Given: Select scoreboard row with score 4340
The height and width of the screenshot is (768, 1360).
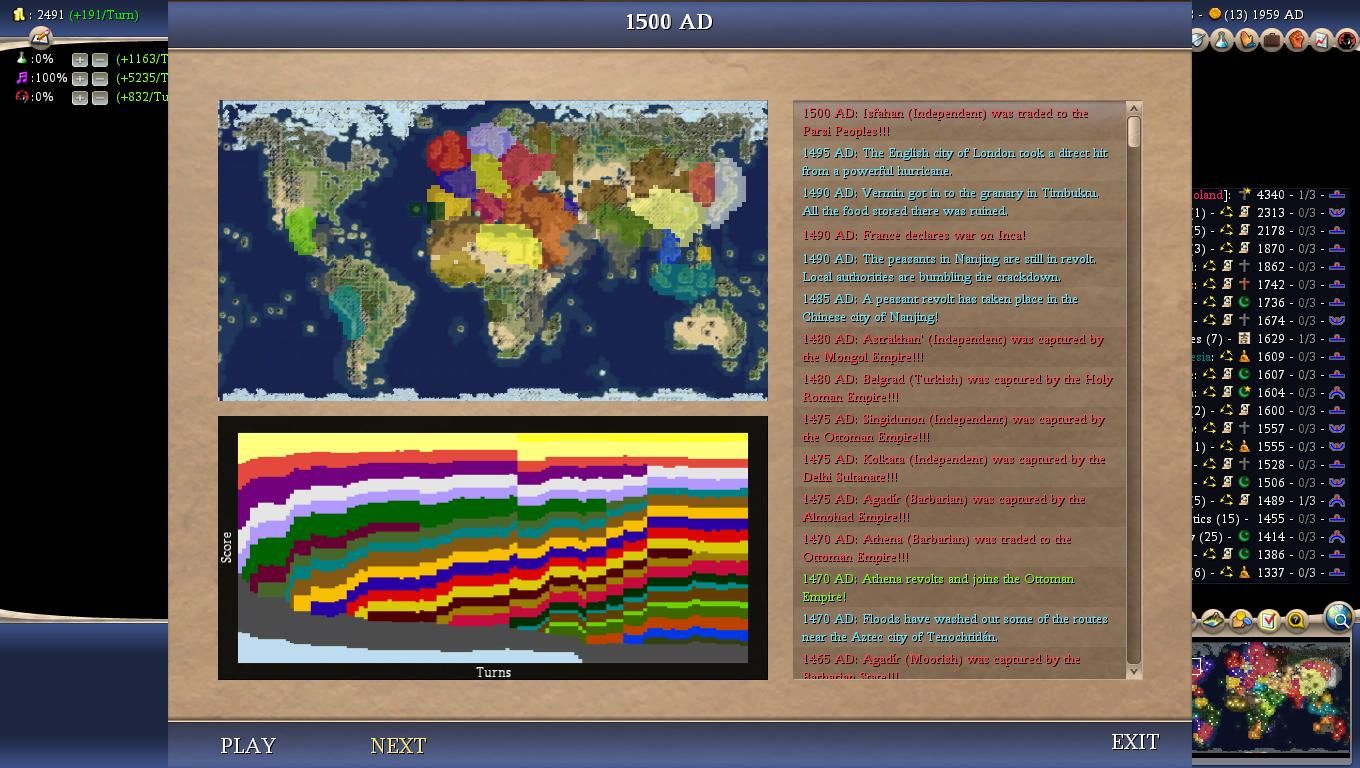Looking at the screenshot, I should 1270,195.
